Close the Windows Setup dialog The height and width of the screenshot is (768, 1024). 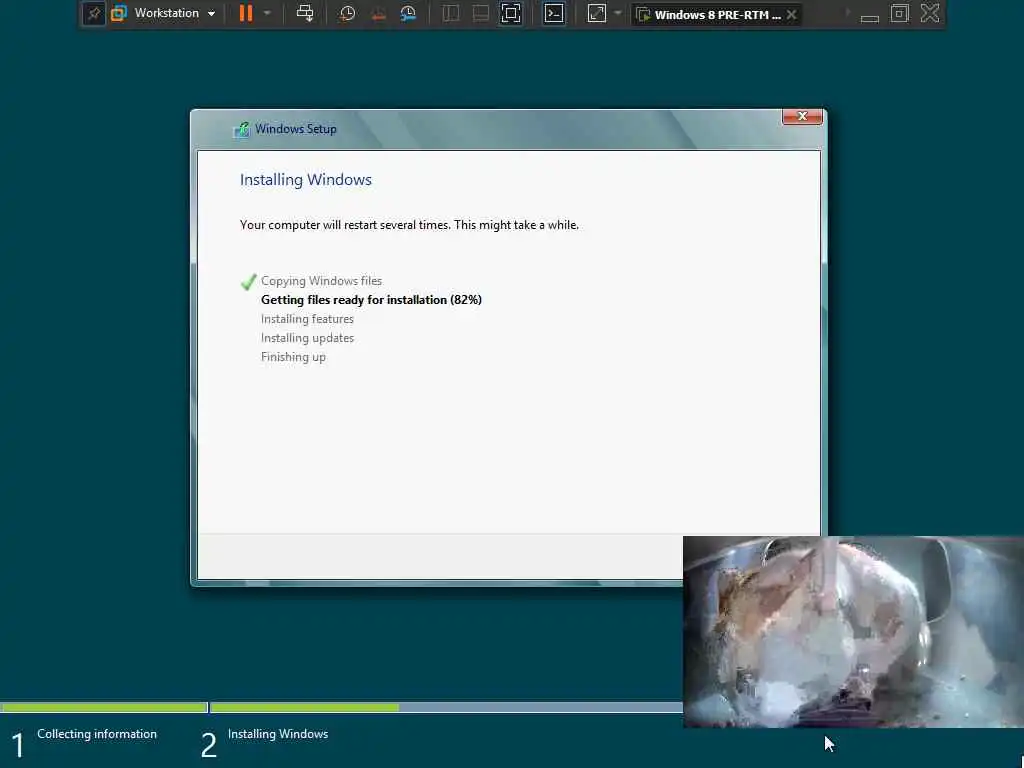pos(803,116)
